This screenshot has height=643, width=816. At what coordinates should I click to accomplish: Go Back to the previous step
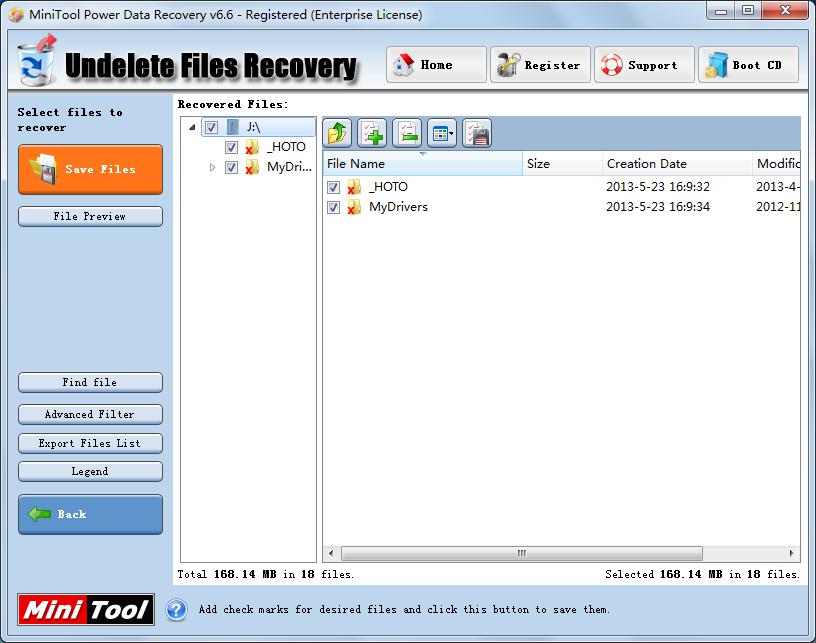pos(91,515)
